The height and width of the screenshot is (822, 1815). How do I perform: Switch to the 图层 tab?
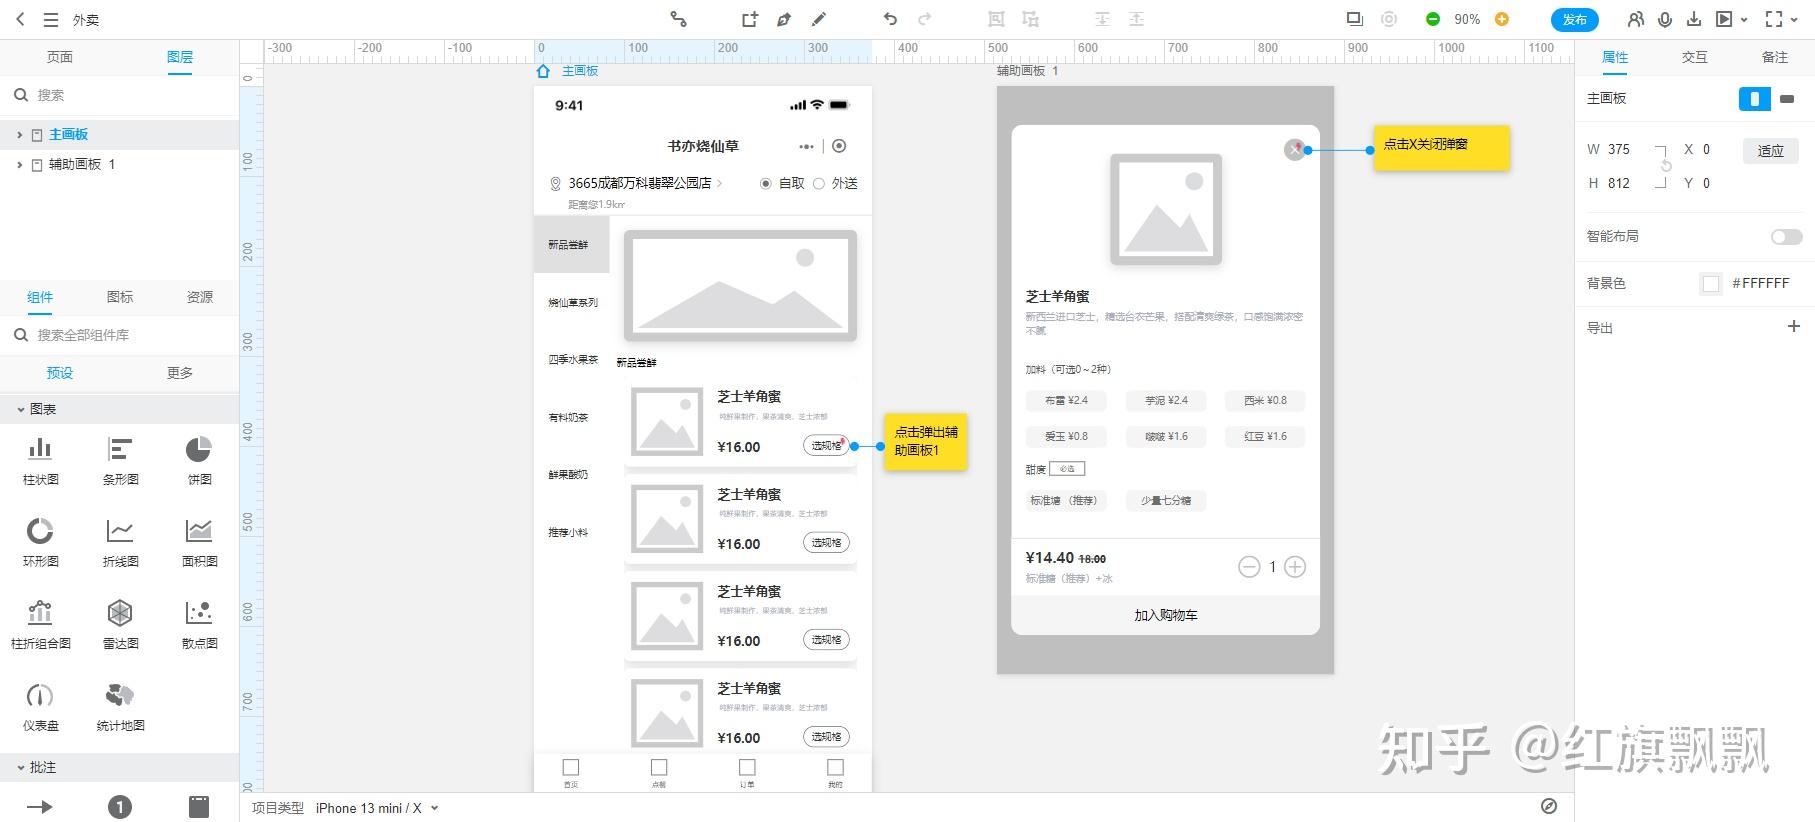pyautogui.click(x=180, y=57)
